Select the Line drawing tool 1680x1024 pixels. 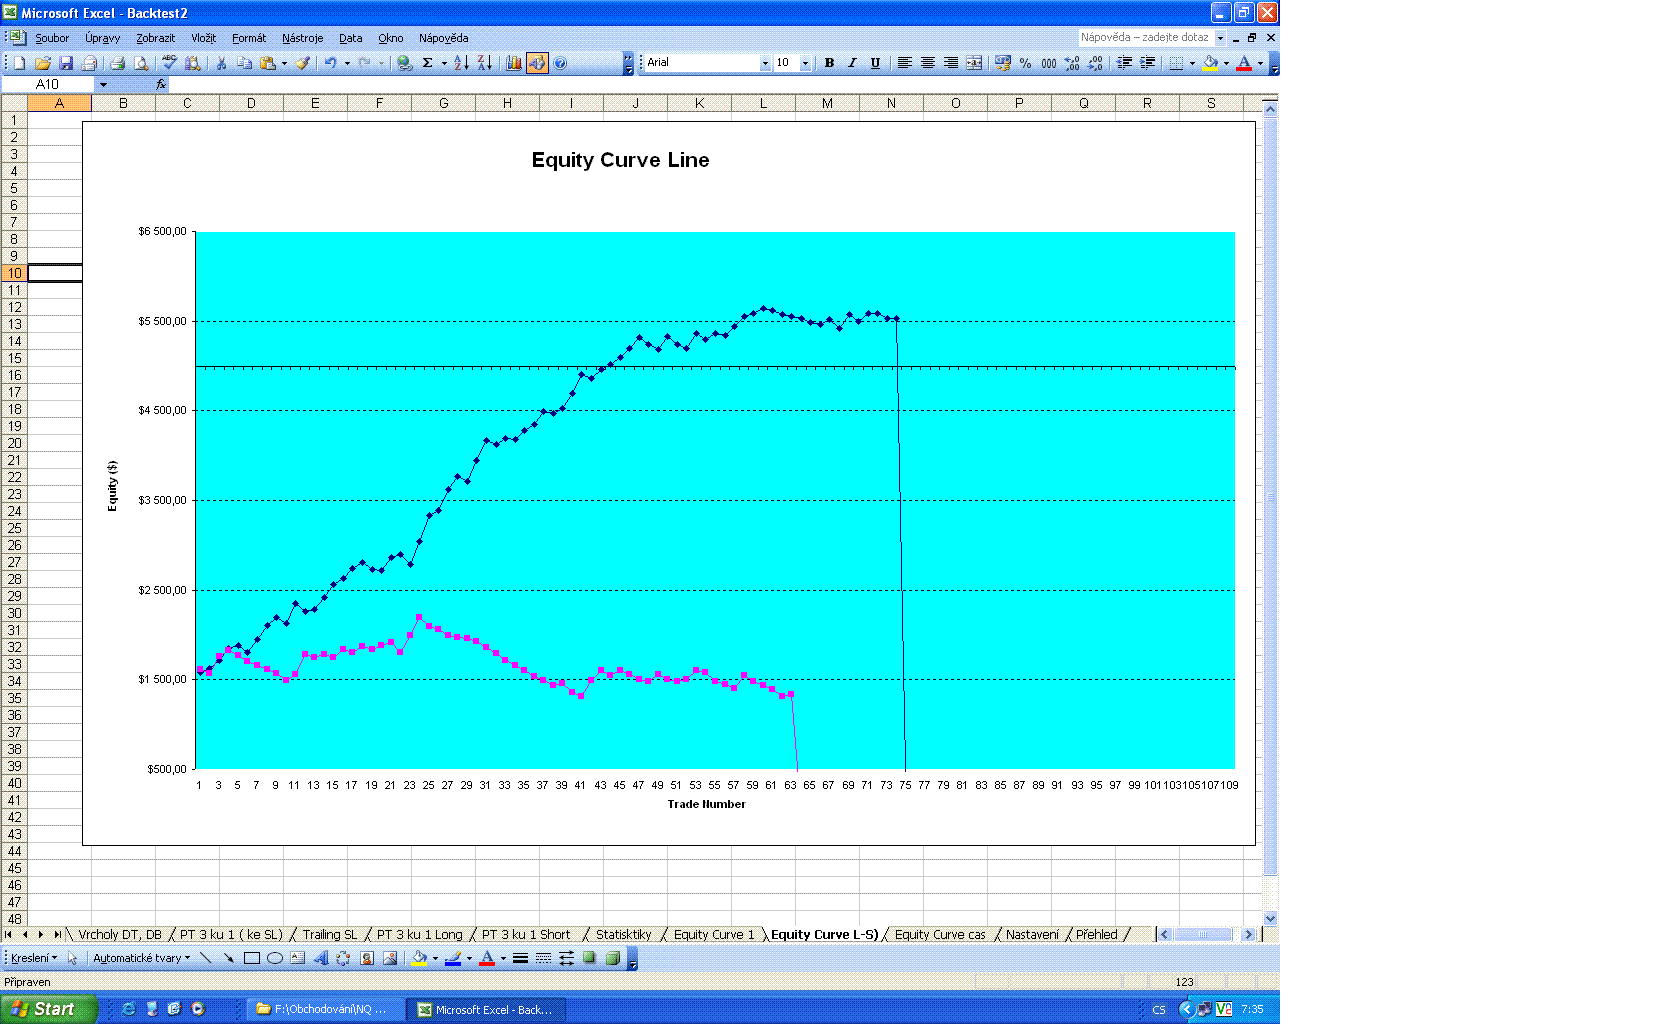(x=206, y=958)
